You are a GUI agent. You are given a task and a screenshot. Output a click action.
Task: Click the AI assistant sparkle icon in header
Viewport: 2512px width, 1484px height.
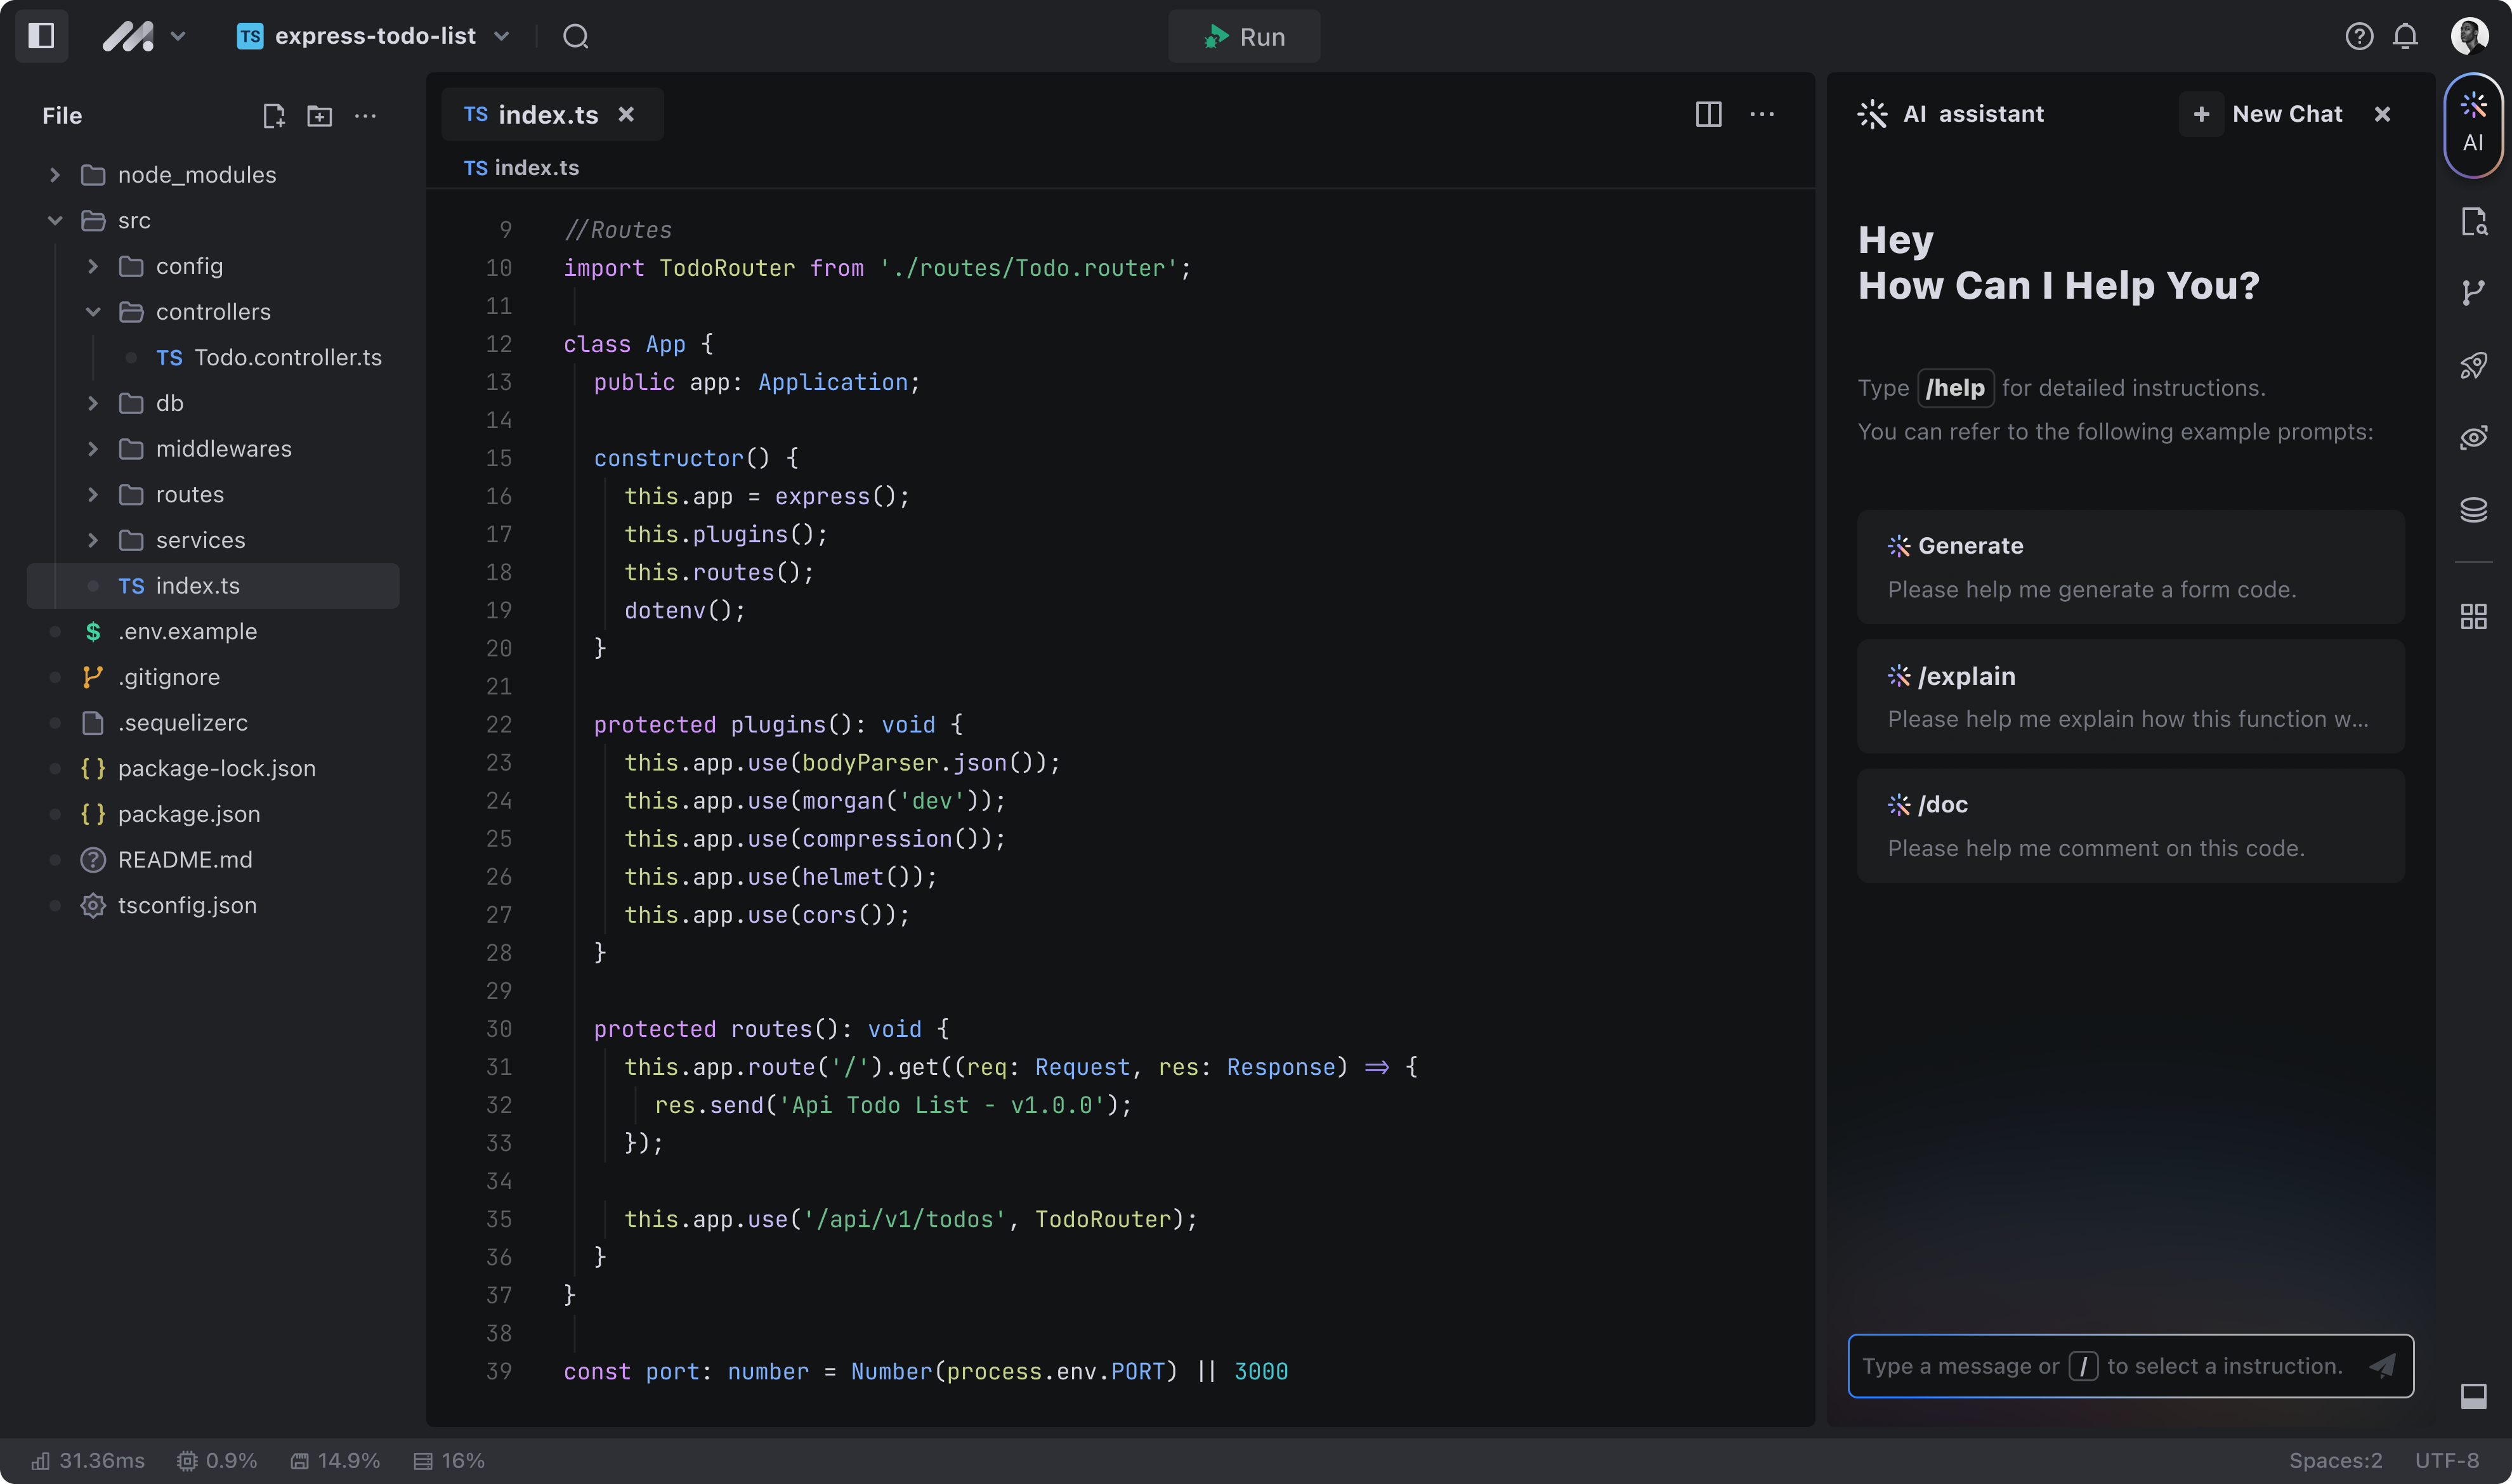click(x=1872, y=114)
